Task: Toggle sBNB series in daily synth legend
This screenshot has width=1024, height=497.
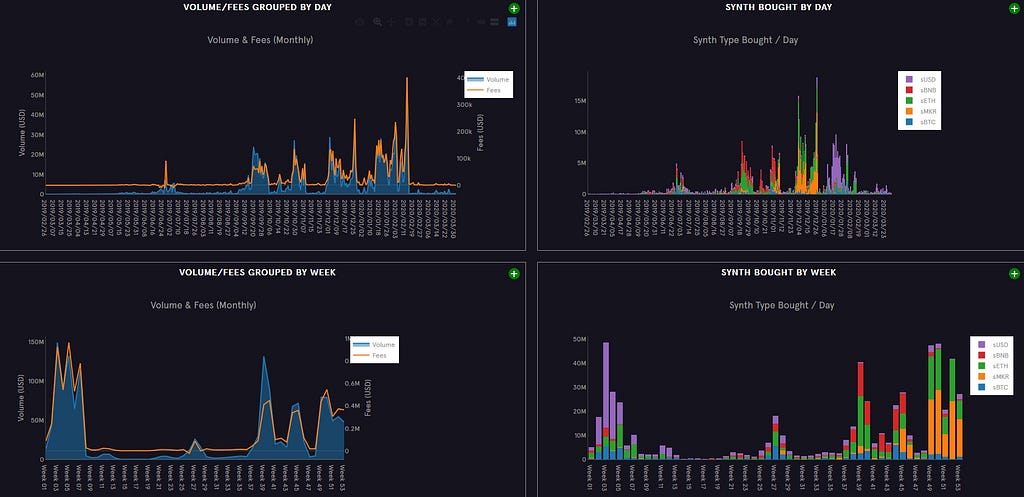Action: point(920,90)
